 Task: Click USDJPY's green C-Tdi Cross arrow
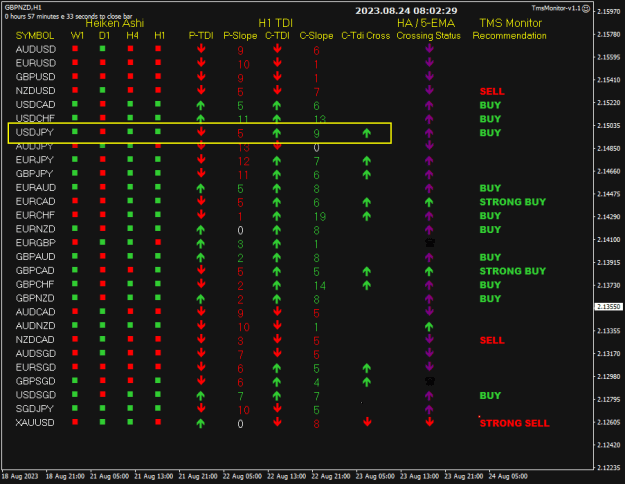click(367, 133)
